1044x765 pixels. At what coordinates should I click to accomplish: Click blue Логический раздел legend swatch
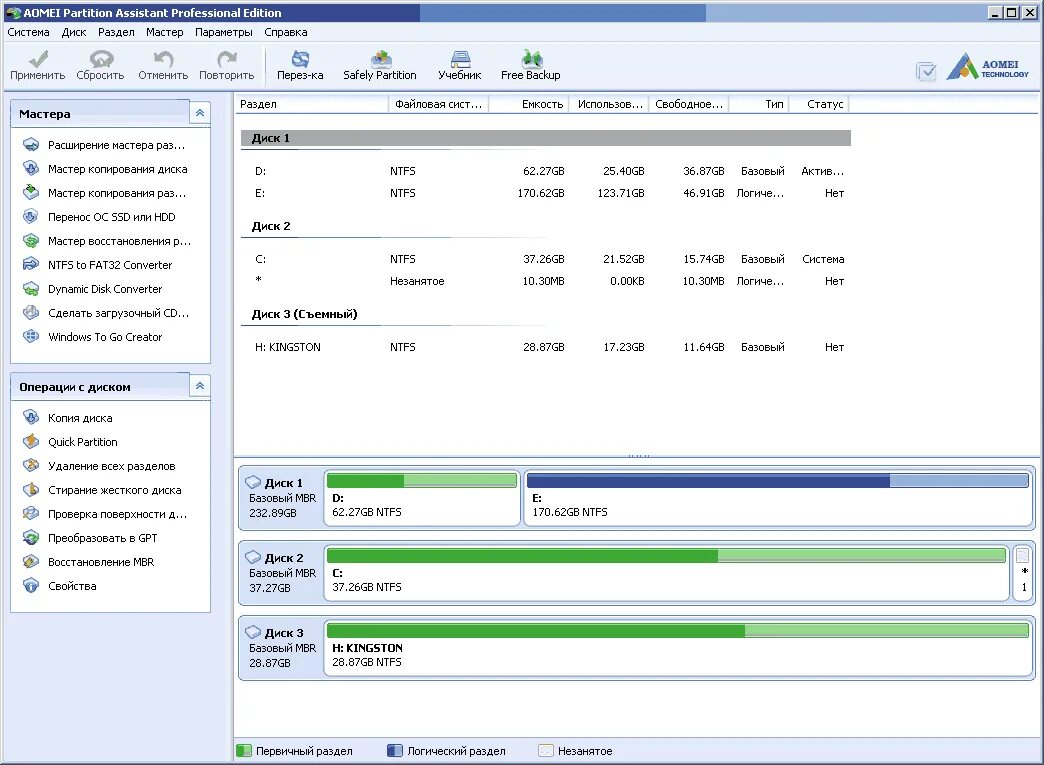tap(395, 750)
